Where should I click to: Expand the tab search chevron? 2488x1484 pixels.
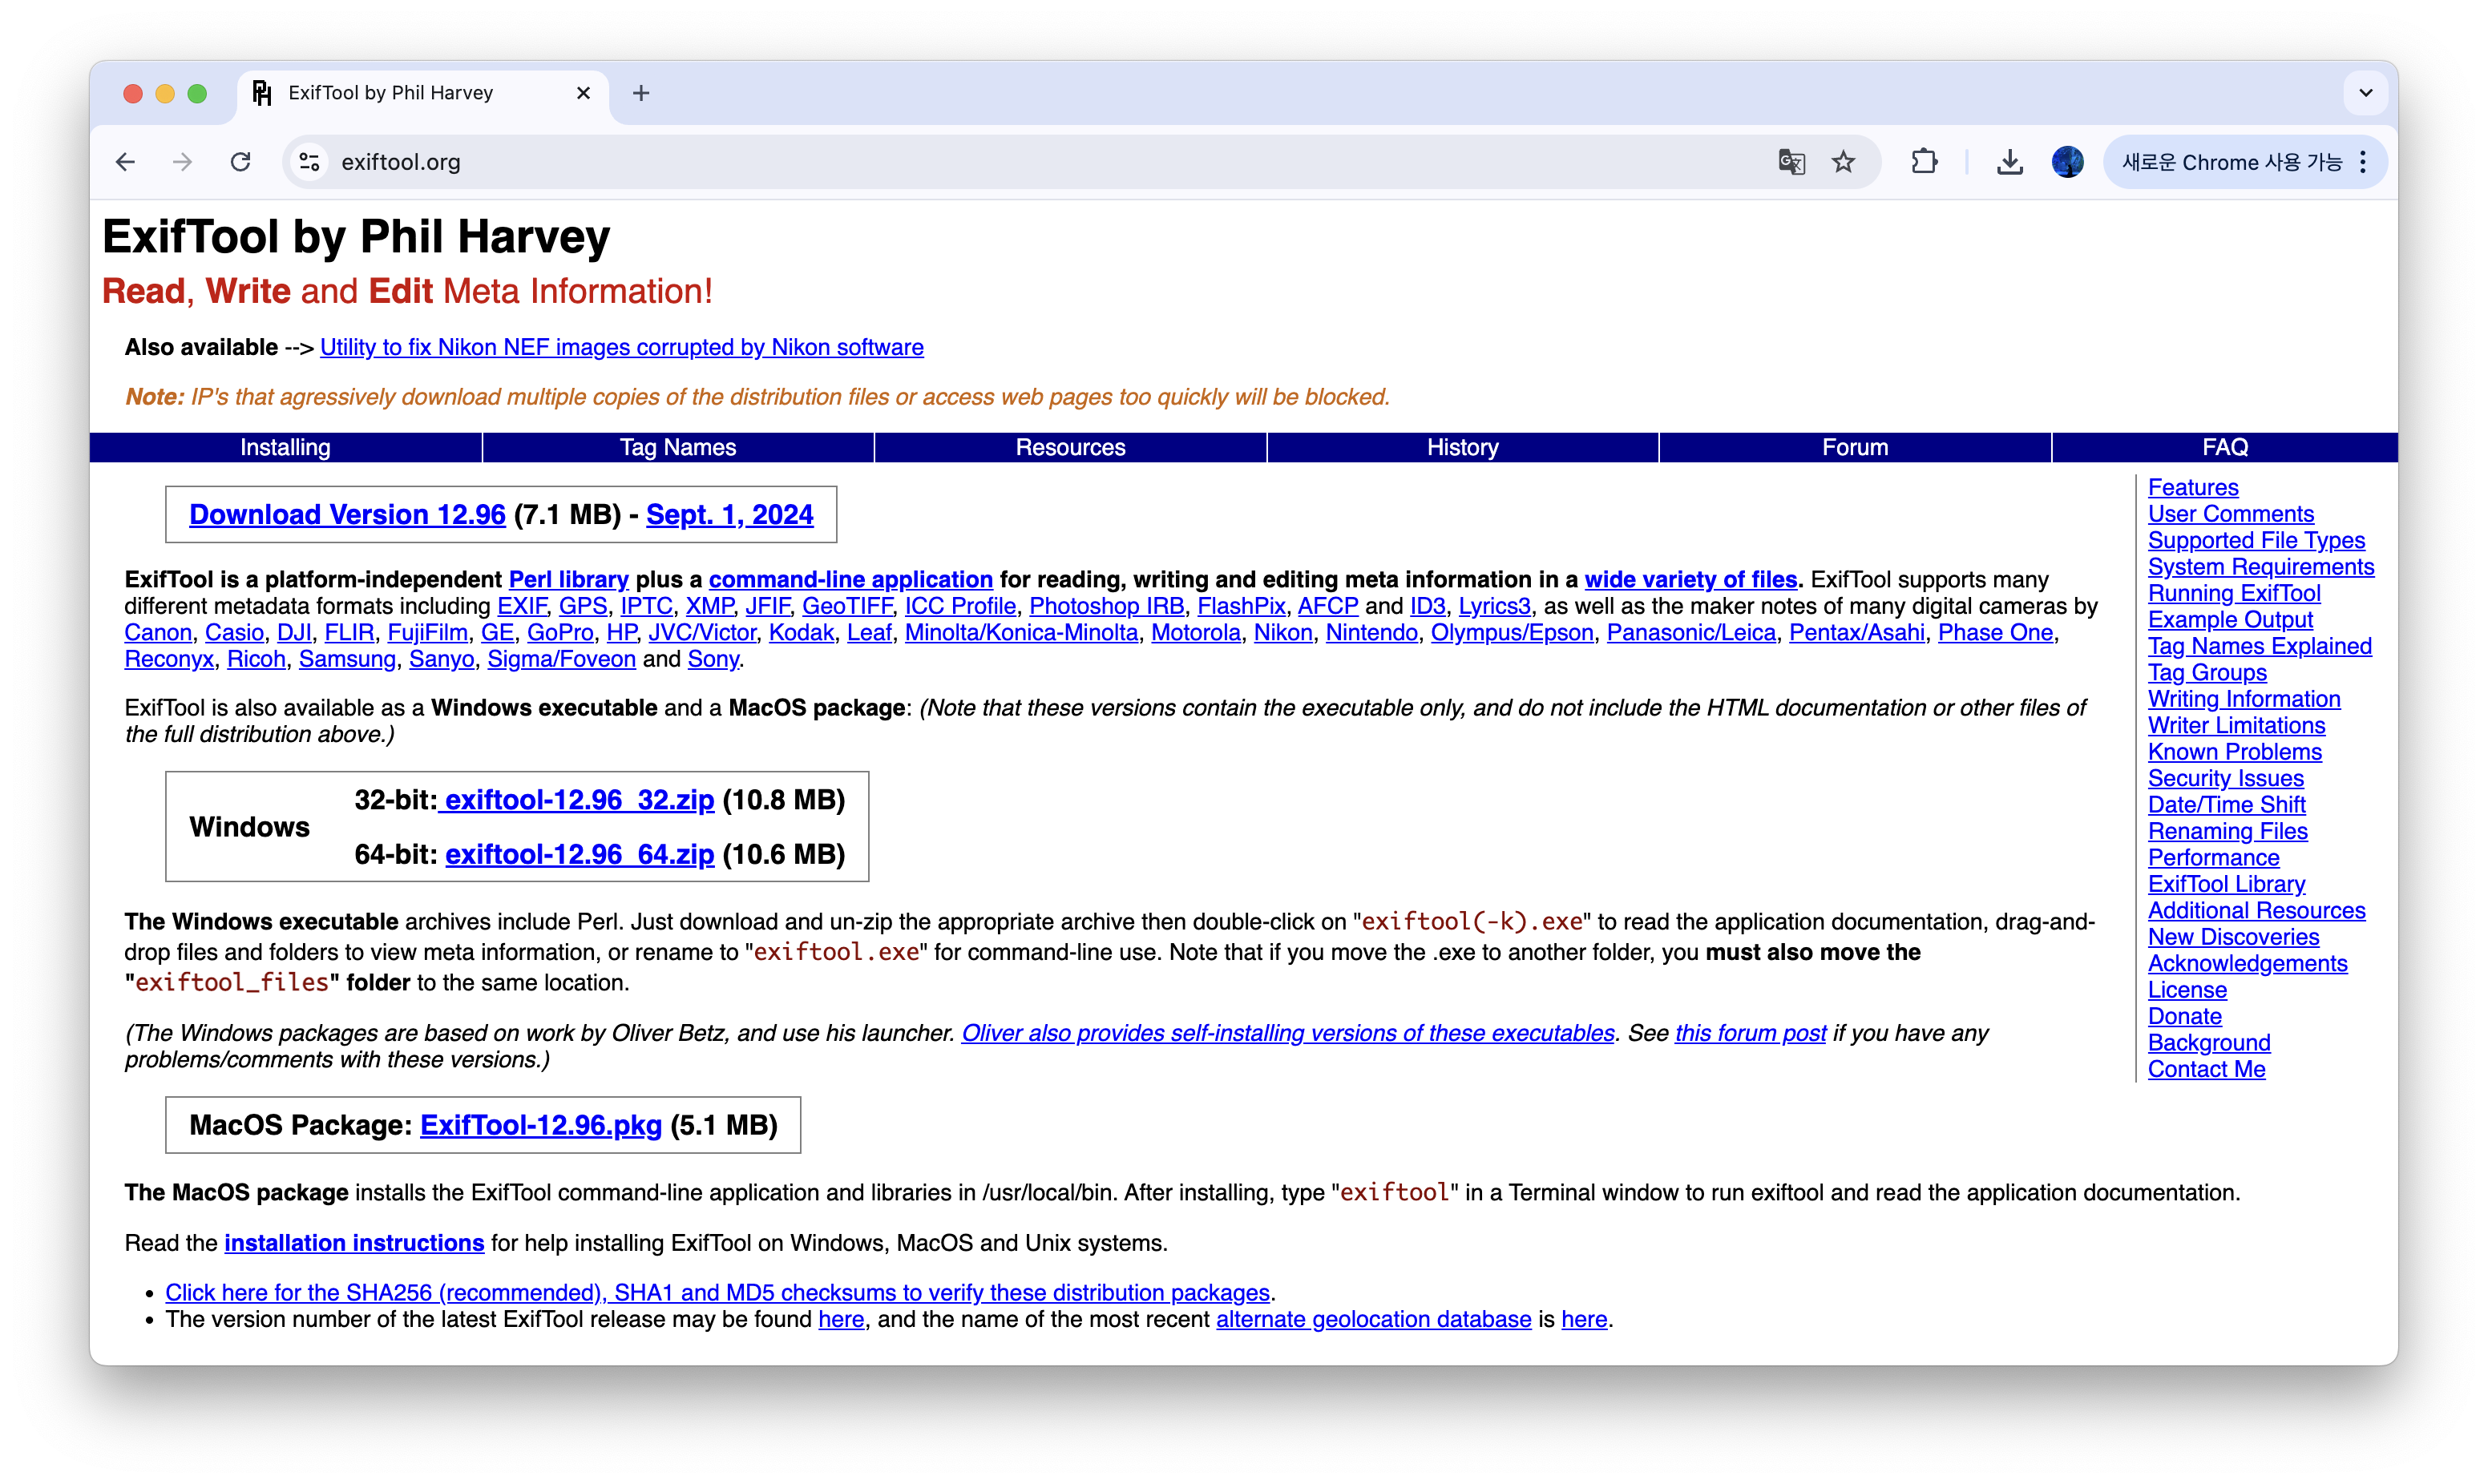(x=2365, y=93)
